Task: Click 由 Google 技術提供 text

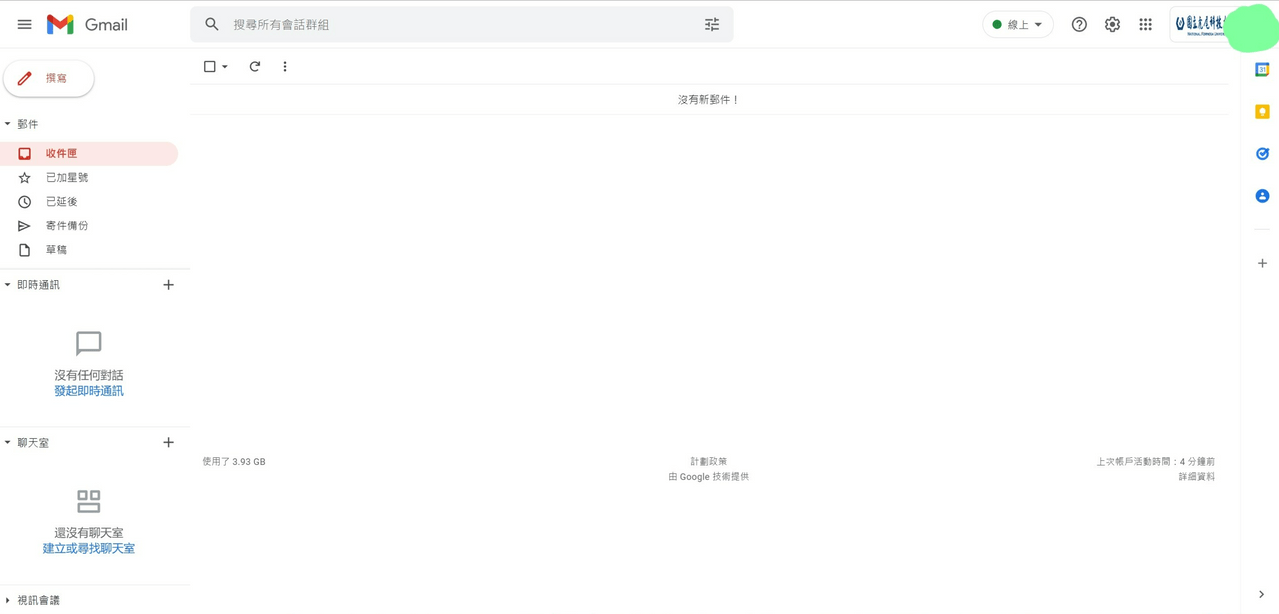Action: tap(709, 477)
